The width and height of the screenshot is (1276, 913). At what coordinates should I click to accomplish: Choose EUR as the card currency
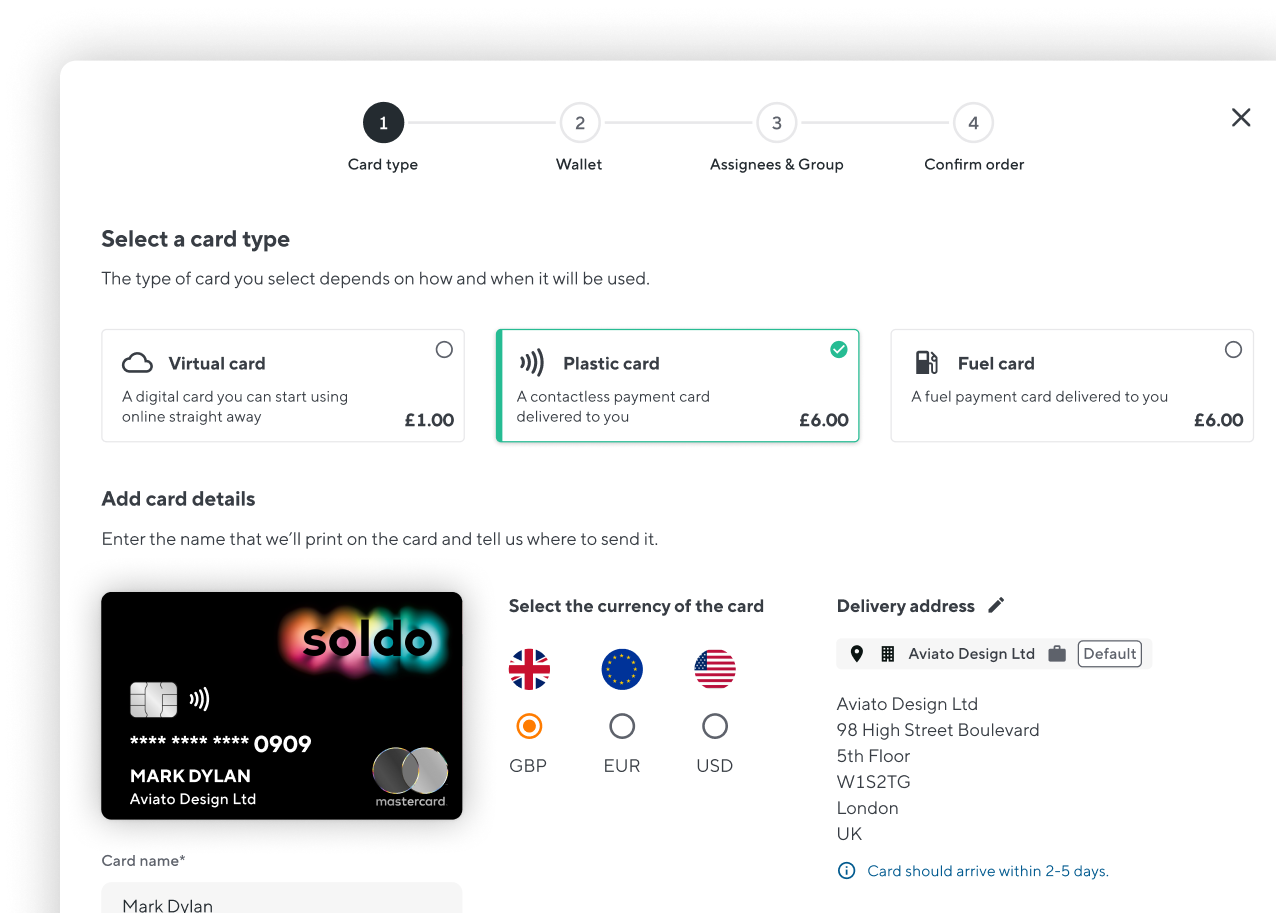(x=622, y=726)
